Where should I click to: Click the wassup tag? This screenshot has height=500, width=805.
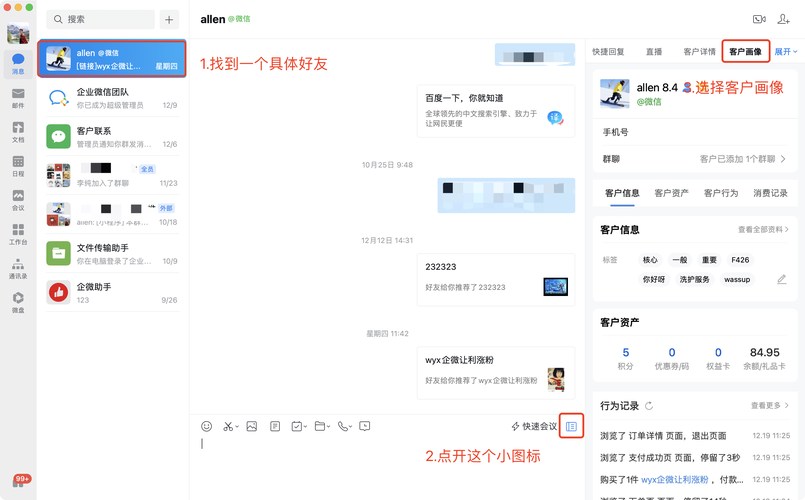737,279
